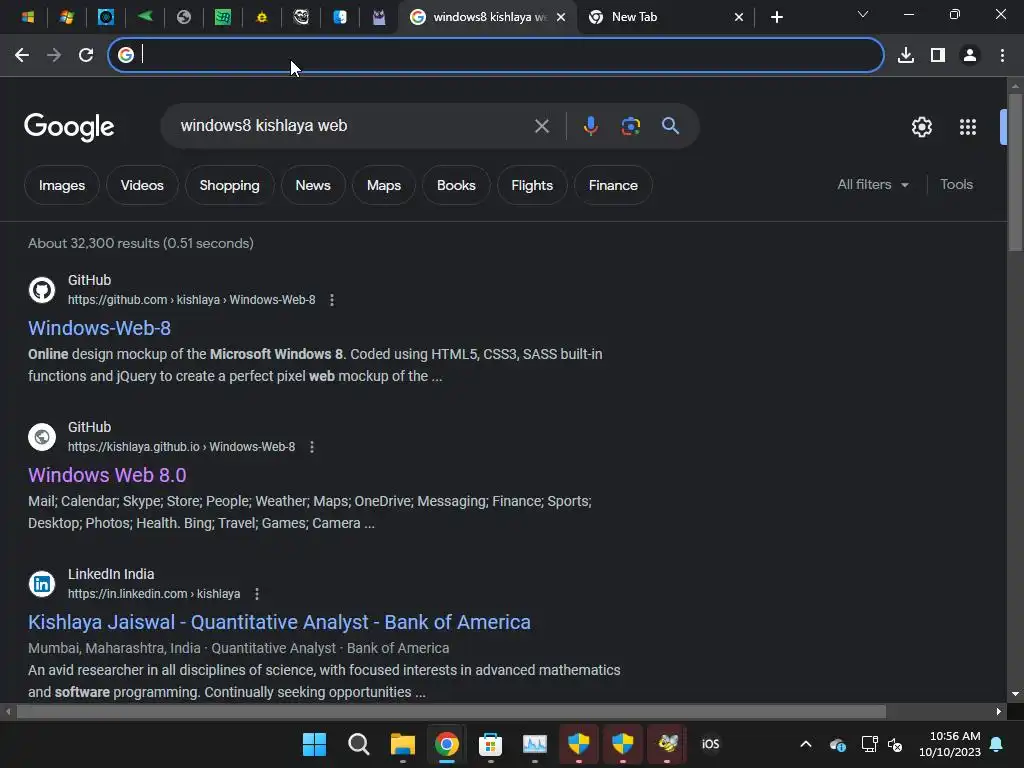
Task: Filter results by Maps
Action: pyautogui.click(x=384, y=185)
